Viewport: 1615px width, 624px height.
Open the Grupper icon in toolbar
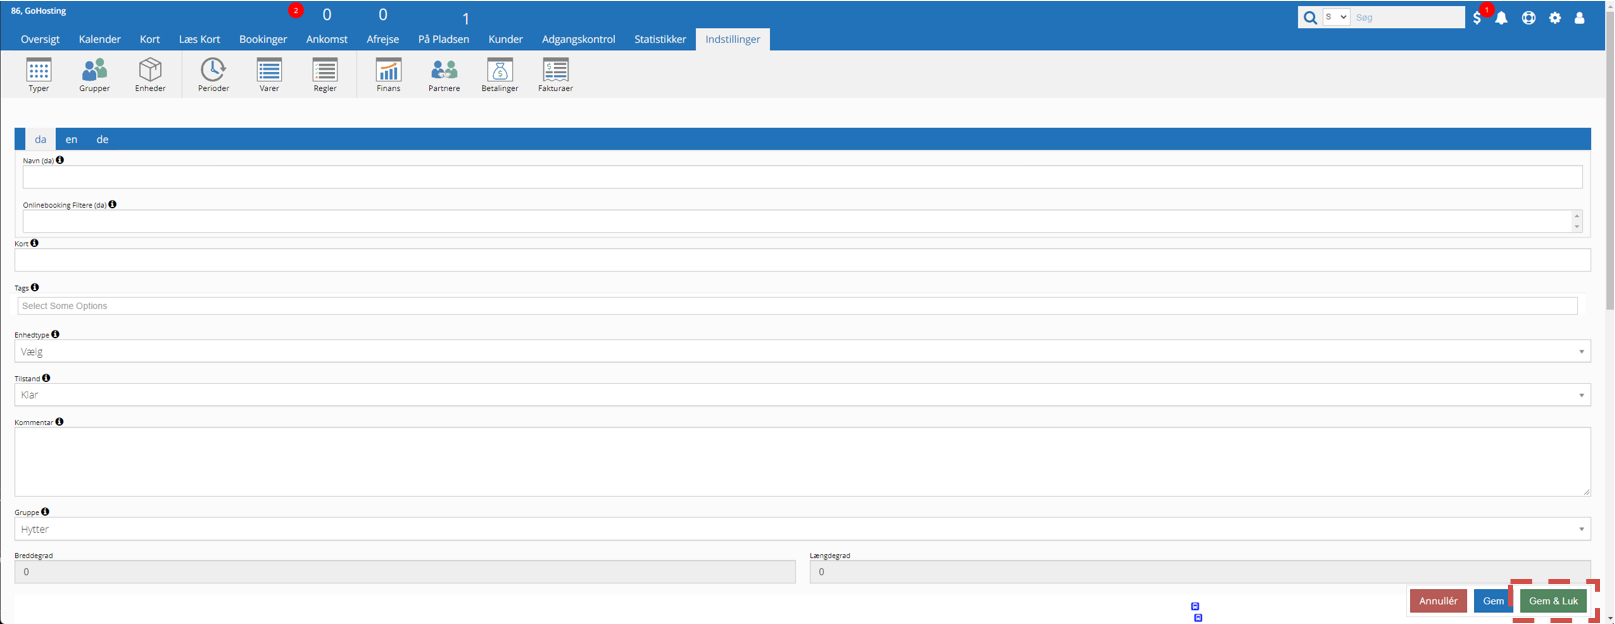[x=94, y=73]
